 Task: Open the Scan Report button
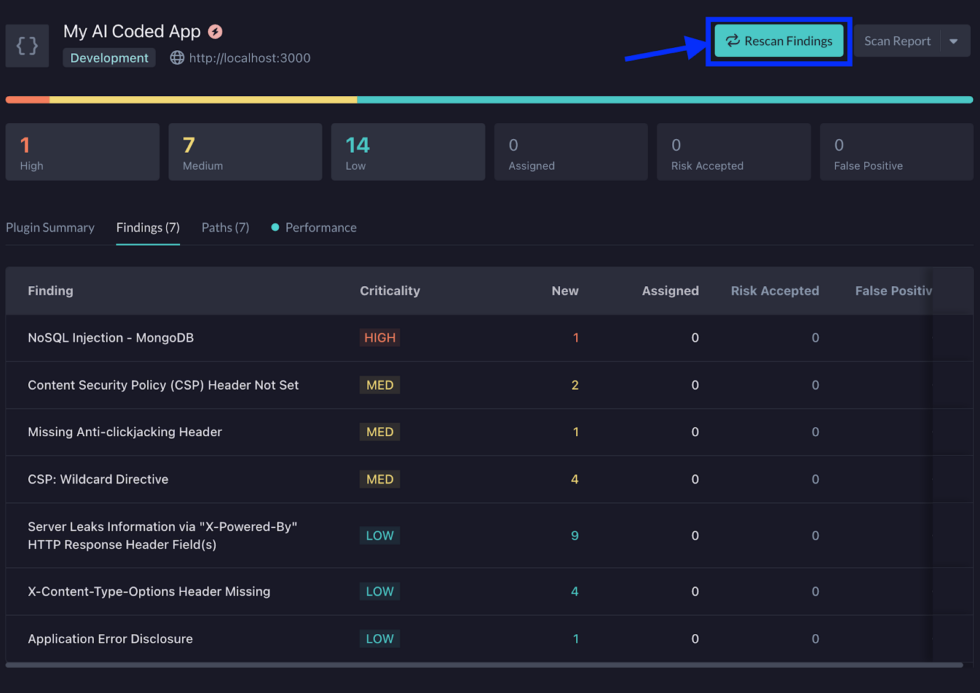click(897, 41)
